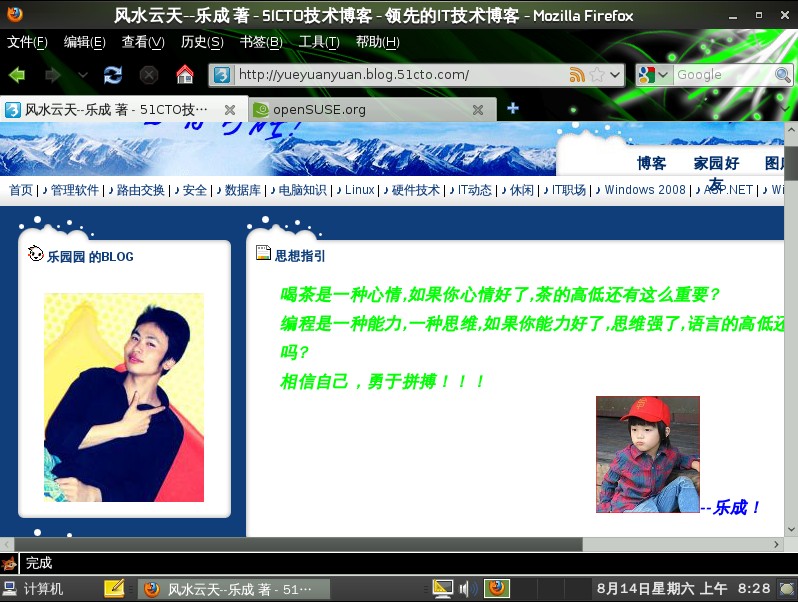Open the 管理软件 category link
Screen dimensions: 798x602
[75, 190]
